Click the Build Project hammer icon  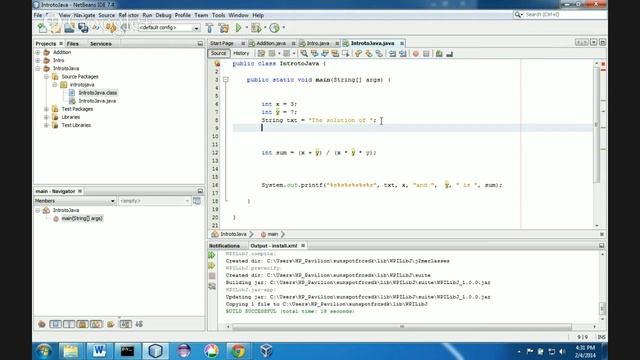pos(209,28)
